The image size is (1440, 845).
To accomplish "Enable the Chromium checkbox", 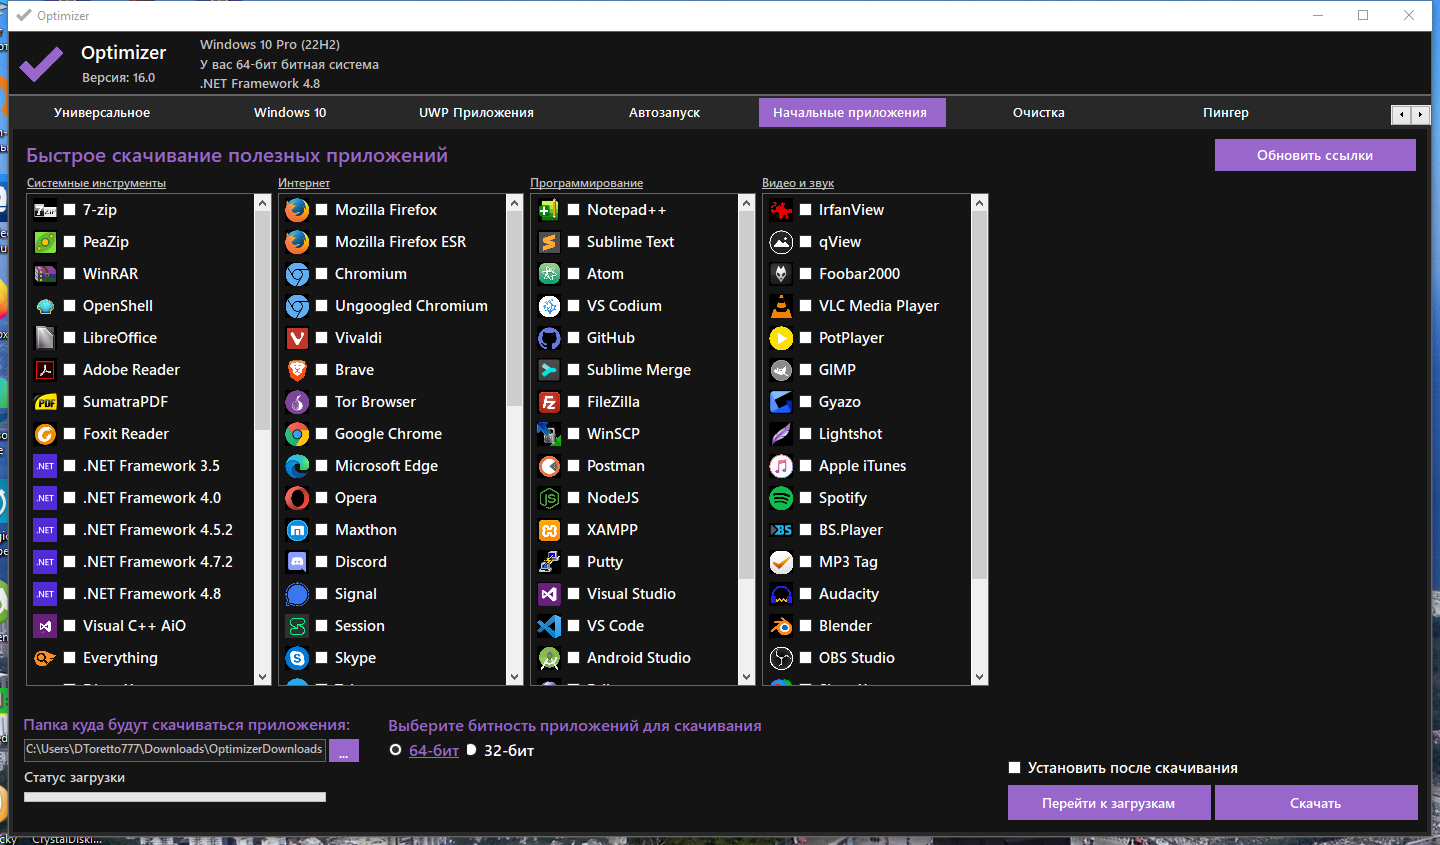I will click(x=322, y=274).
